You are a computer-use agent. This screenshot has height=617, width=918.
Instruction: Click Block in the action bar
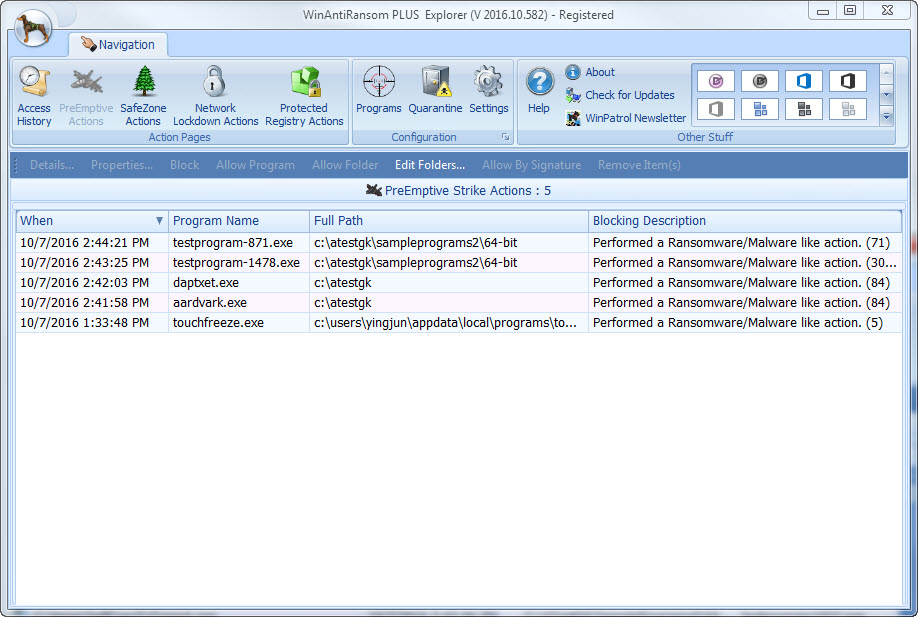[185, 165]
